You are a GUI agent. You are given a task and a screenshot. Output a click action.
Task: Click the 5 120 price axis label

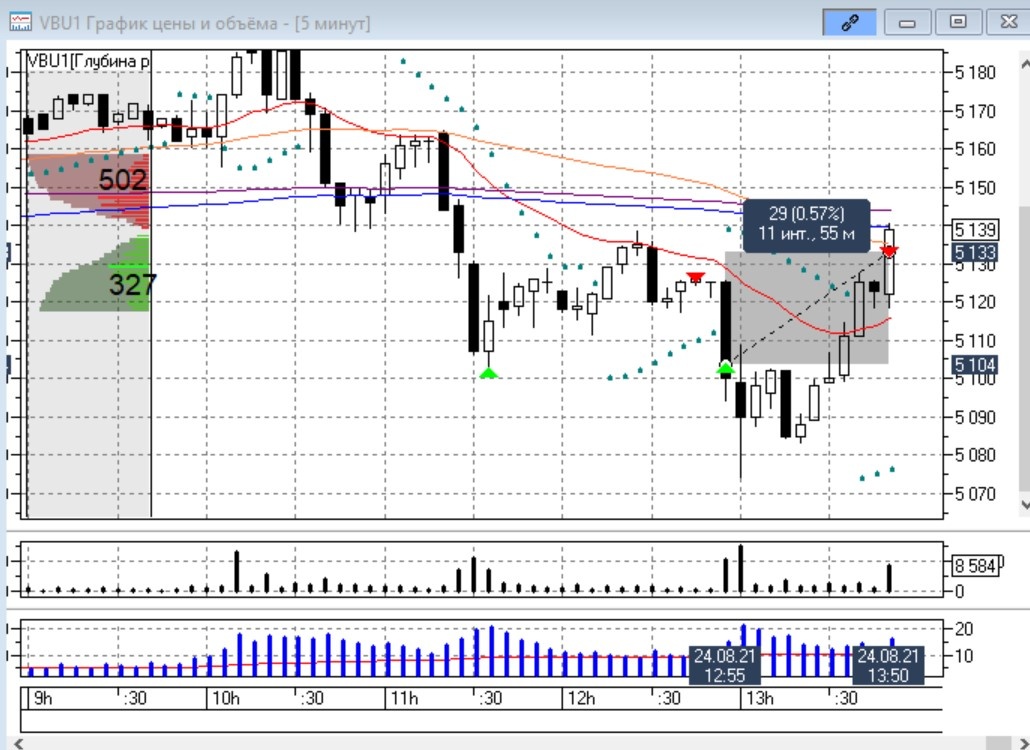pyautogui.click(x=975, y=302)
